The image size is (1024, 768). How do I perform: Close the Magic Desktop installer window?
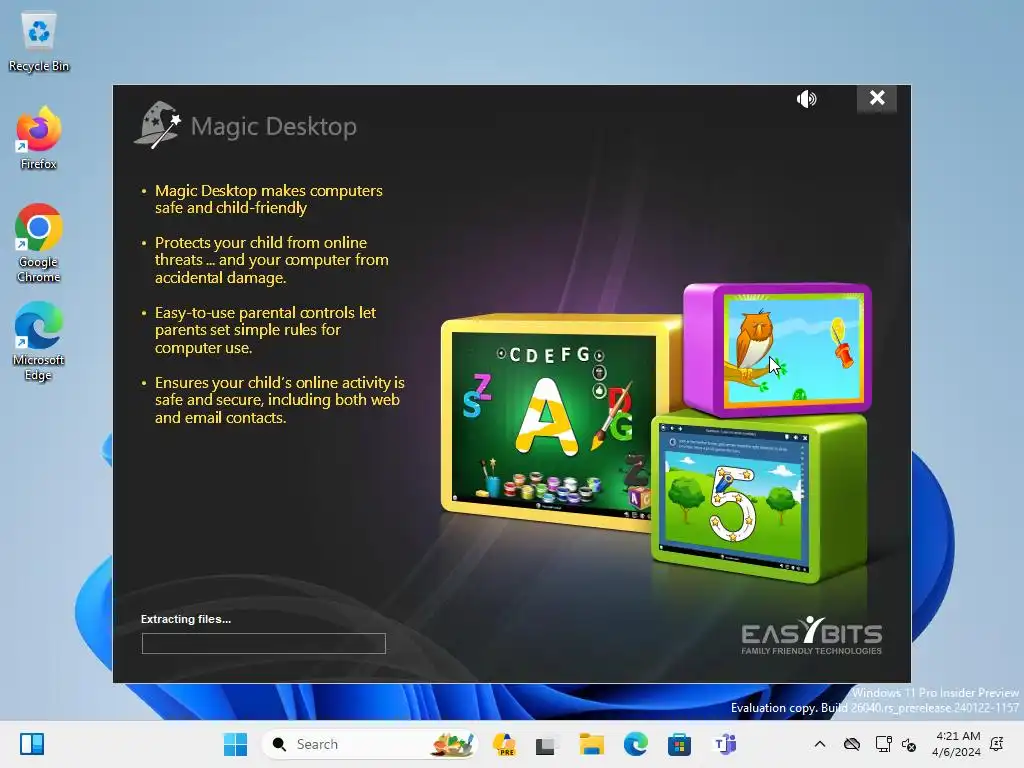click(x=876, y=98)
